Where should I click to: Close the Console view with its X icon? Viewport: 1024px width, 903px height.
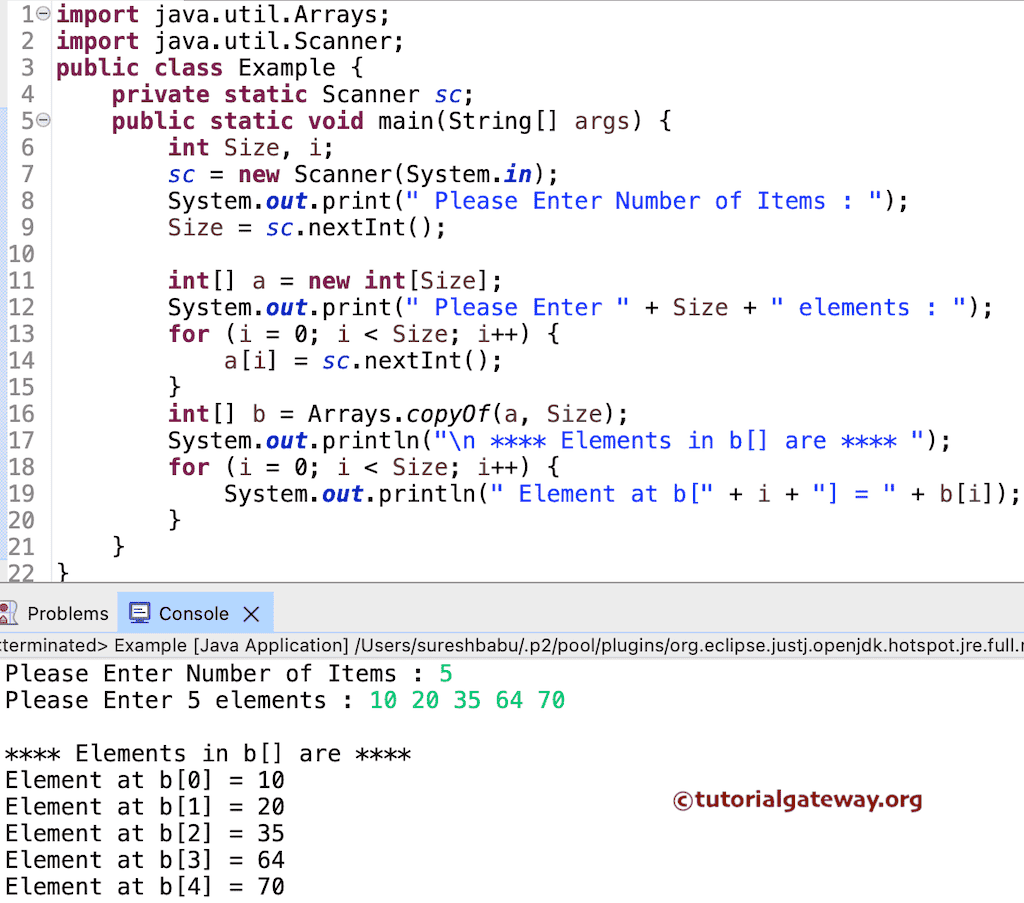251,613
